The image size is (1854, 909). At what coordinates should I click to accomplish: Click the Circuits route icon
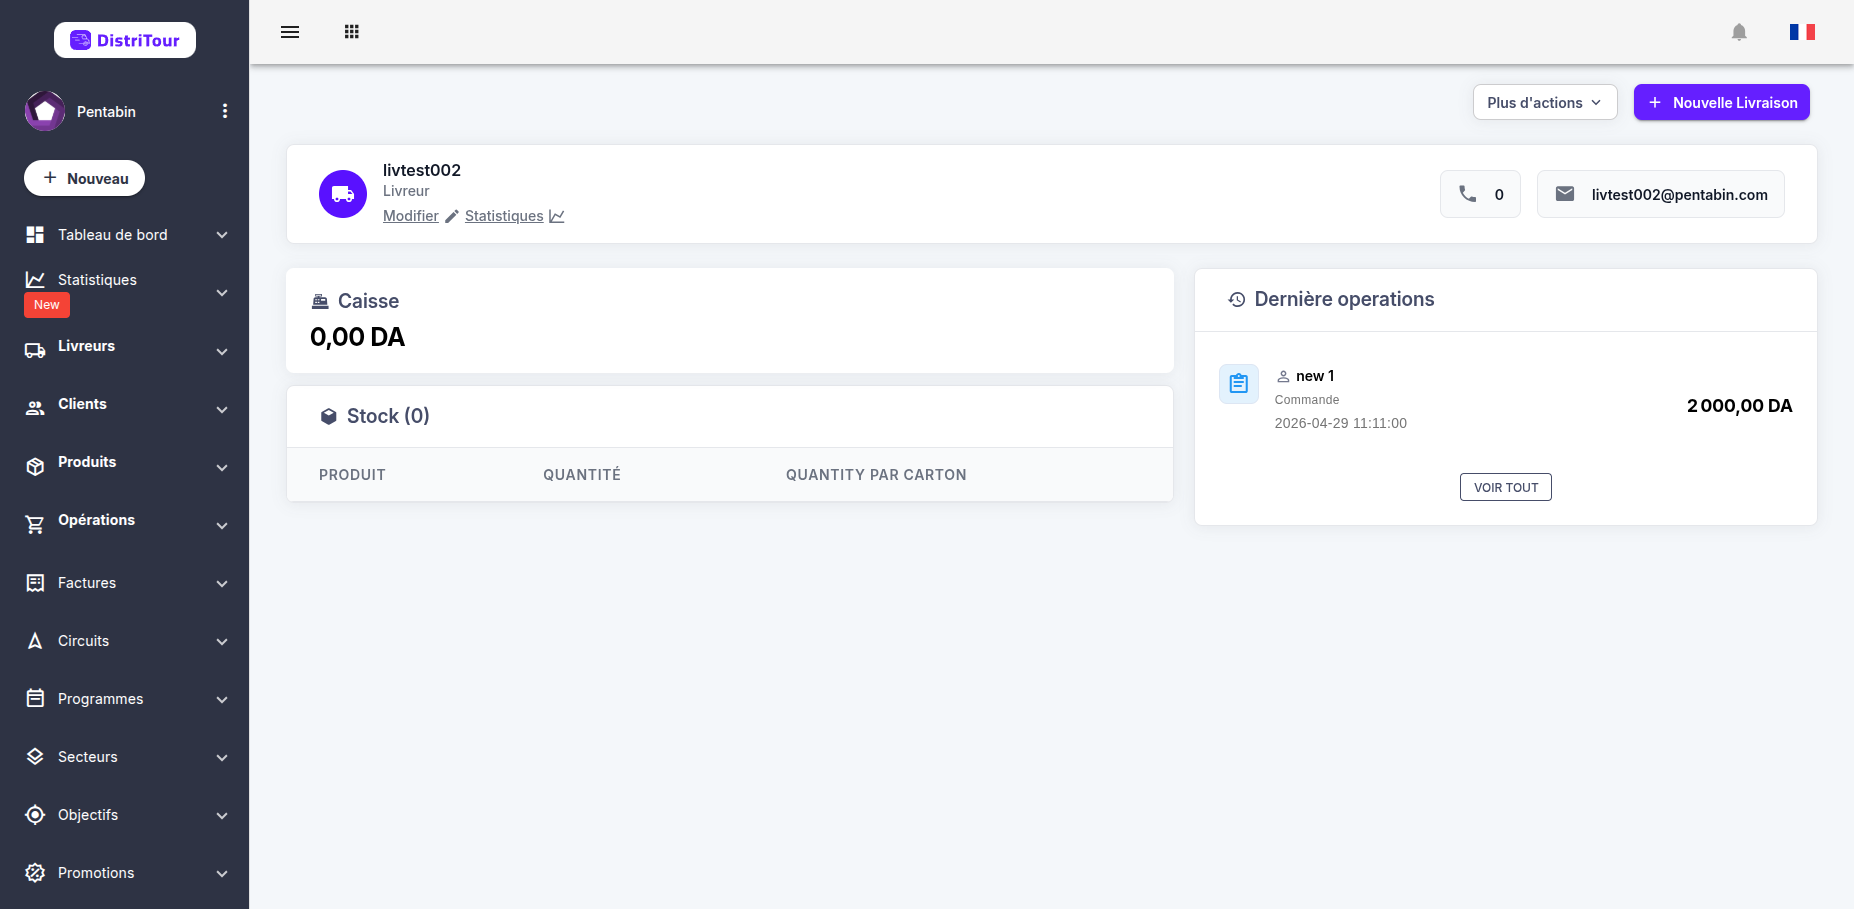(35, 641)
